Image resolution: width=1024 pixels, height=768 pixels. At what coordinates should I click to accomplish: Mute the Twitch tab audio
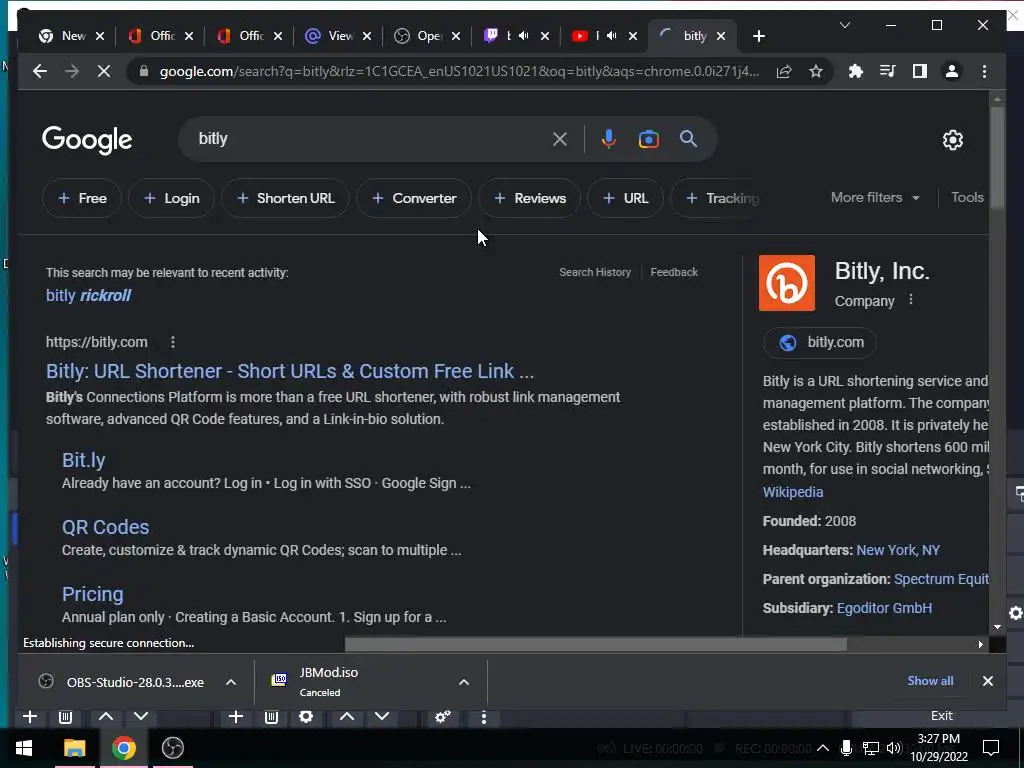[524, 36]
